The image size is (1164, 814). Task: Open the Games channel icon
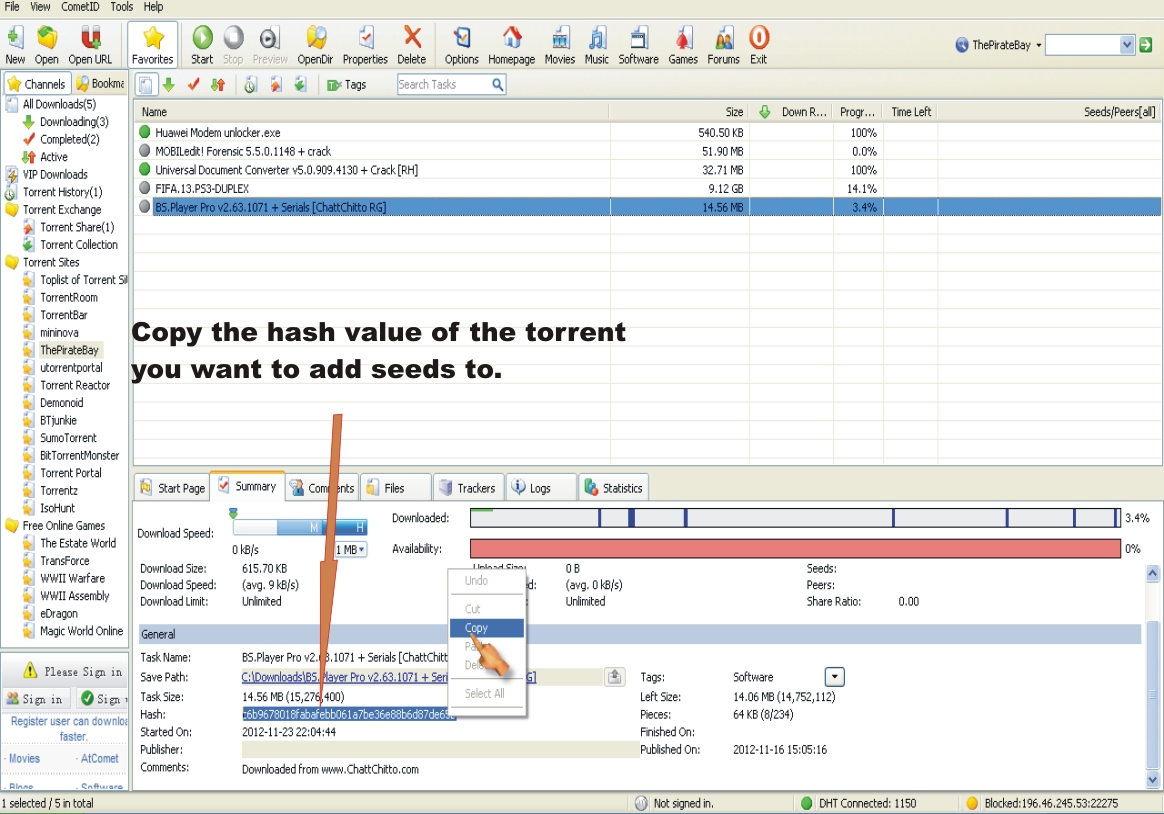[x=683, y=45]
